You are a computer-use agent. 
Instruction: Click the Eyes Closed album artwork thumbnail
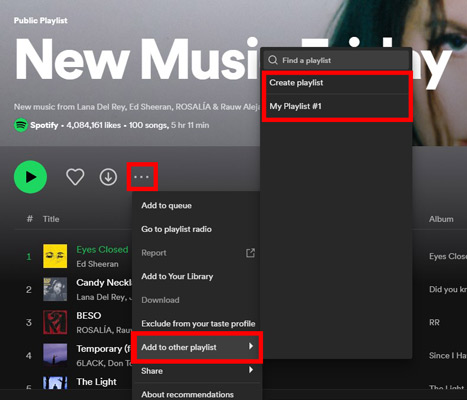(55, 256)
